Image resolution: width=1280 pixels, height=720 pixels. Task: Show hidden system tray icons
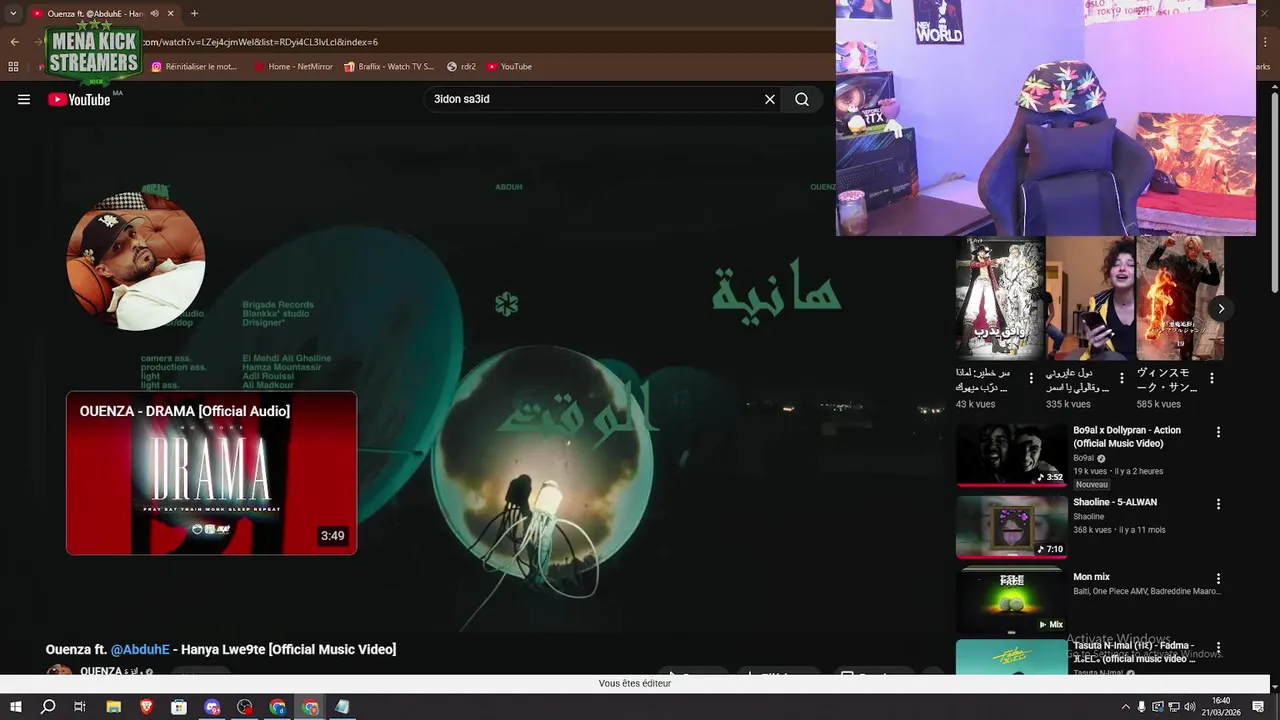1125,707
